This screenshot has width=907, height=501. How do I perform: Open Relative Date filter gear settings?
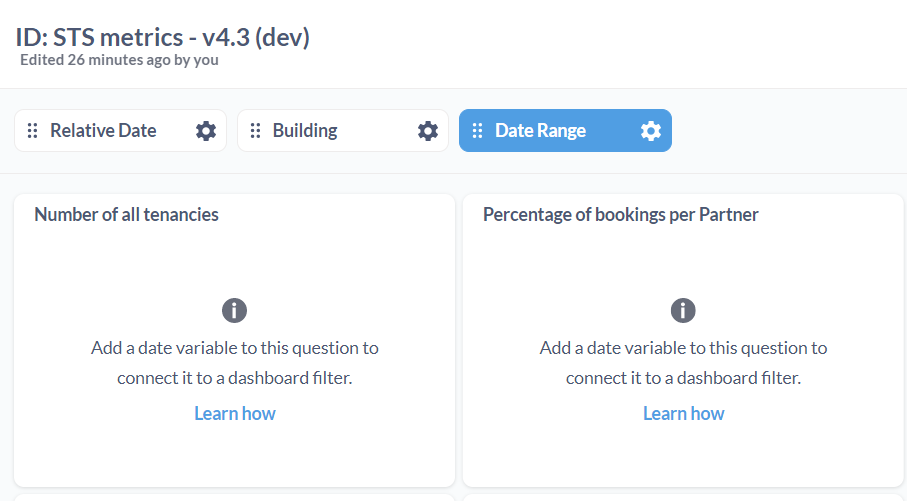(x=206, y=131)
